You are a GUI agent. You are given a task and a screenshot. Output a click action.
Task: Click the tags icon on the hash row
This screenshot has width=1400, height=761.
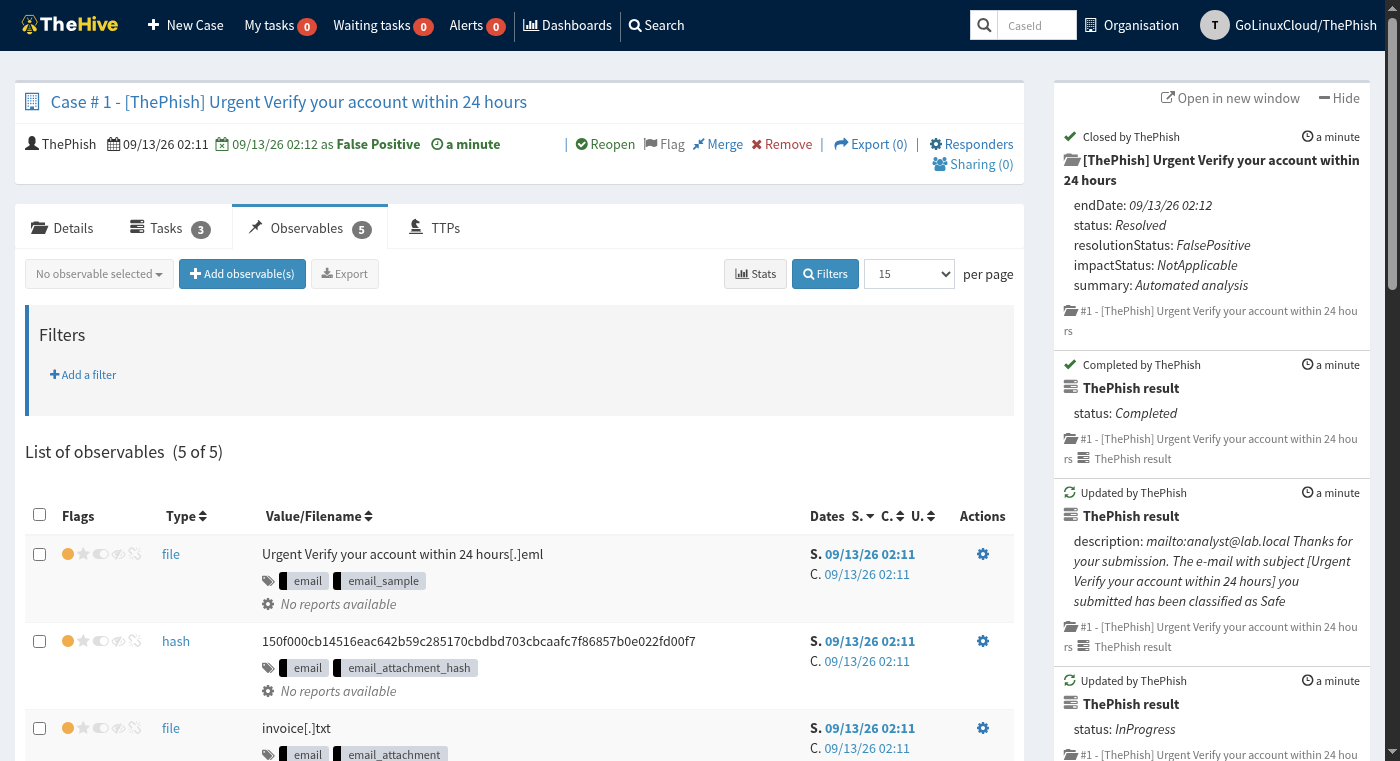coord(268,668)
